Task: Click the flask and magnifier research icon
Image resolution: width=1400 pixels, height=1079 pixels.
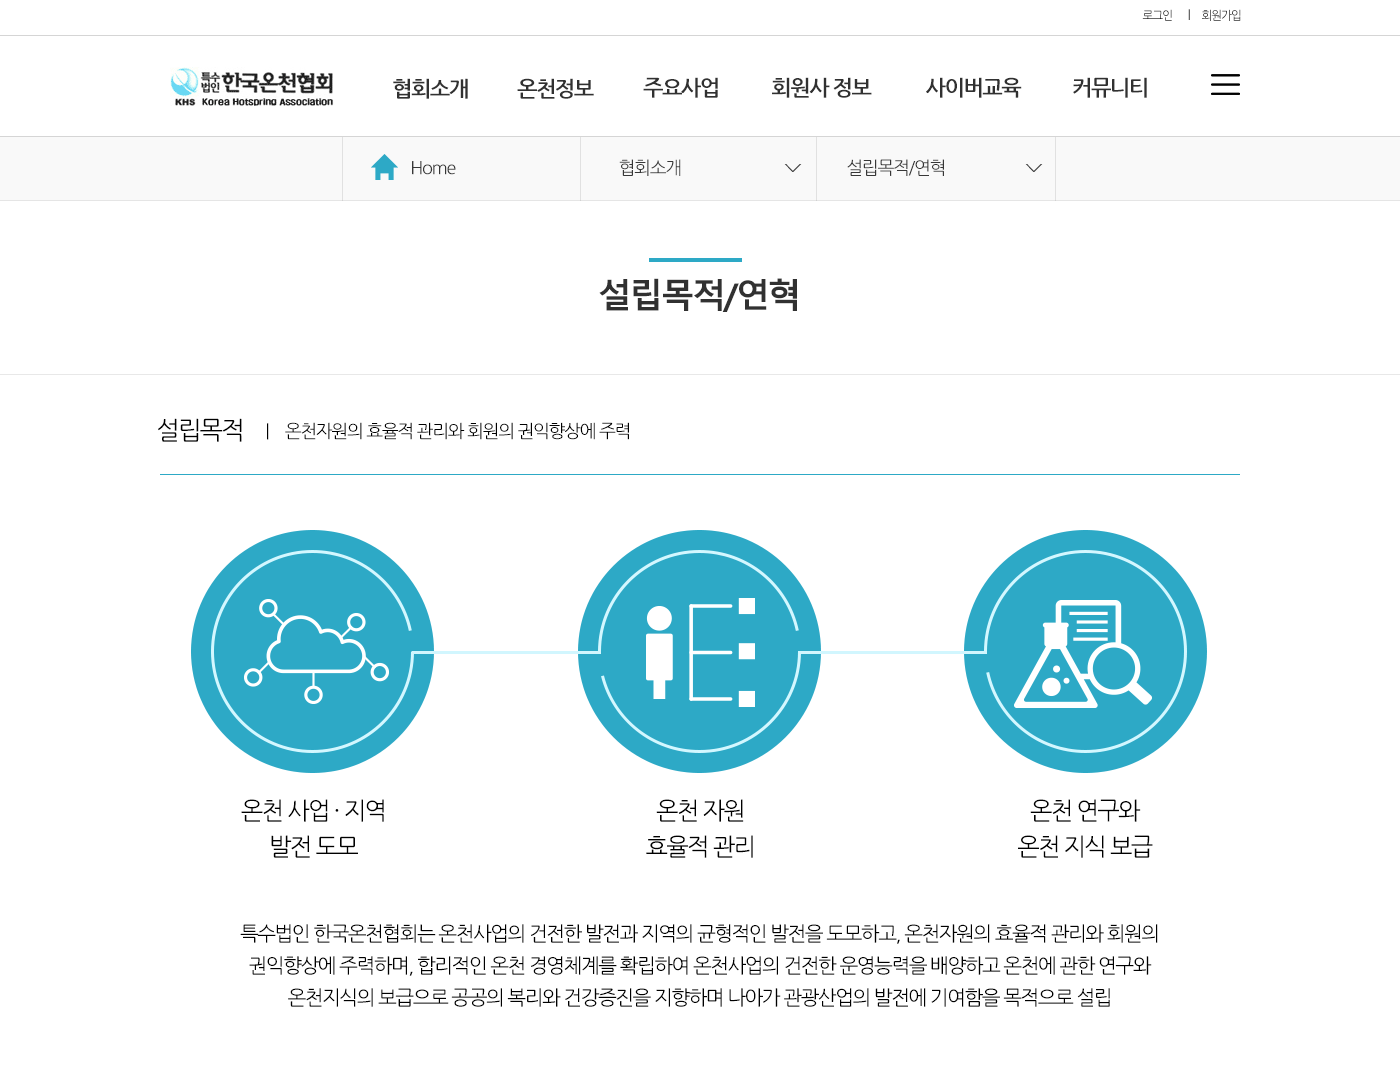Action: point(1085,651)
